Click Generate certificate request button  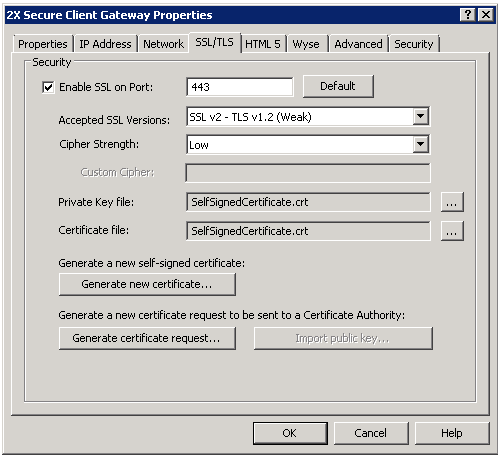click(147, 338)
